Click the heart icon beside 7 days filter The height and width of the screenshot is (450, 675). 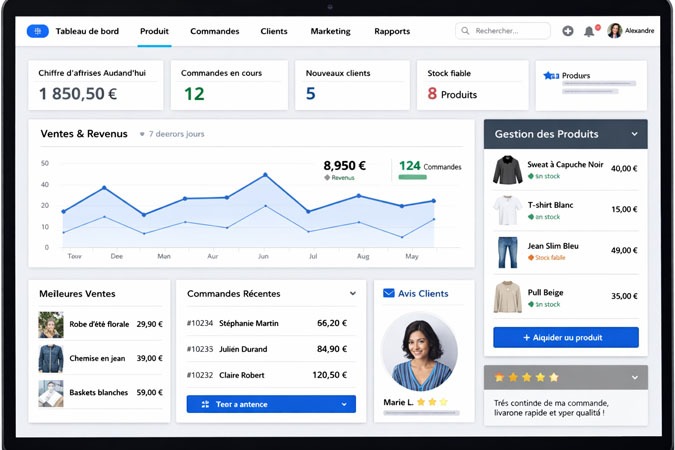pos(142,134)
